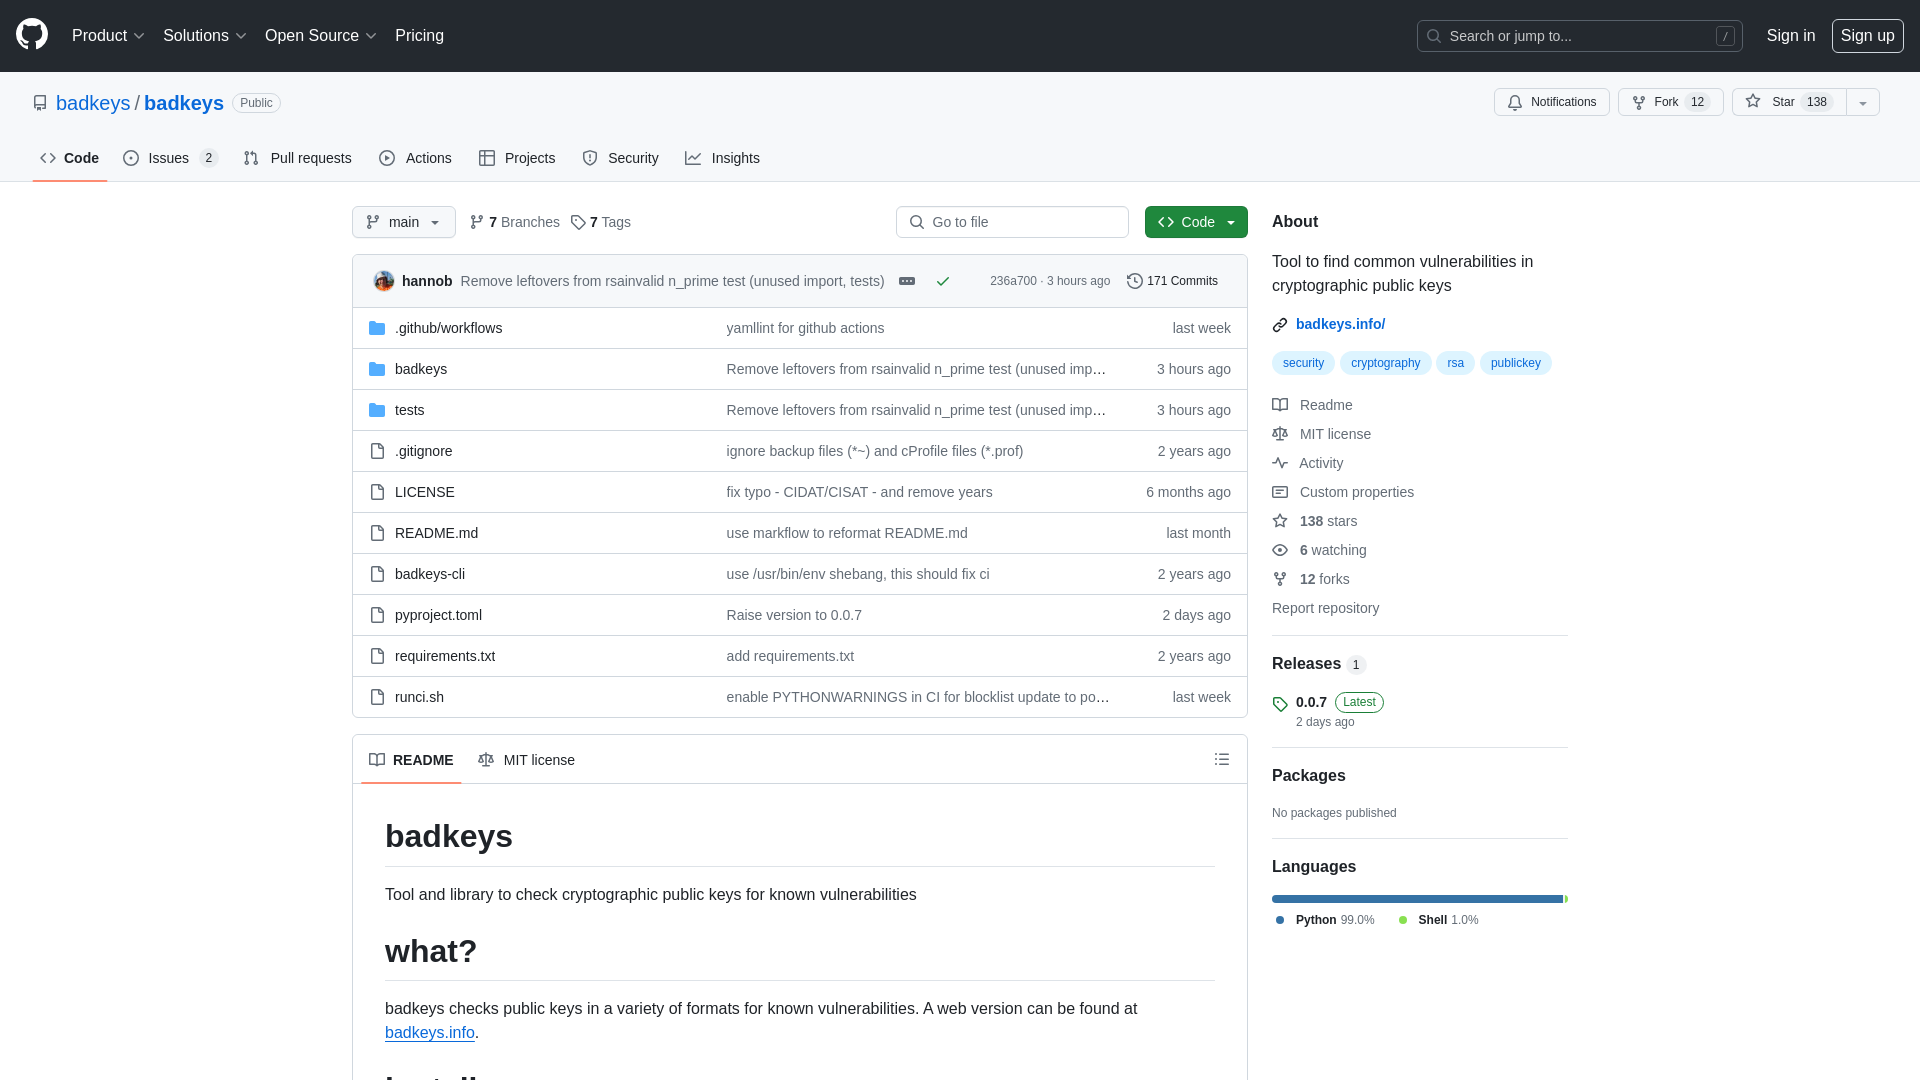Toggle the outline view for README
This screenshot has height=1080, width=1920.
(1221, 760)
